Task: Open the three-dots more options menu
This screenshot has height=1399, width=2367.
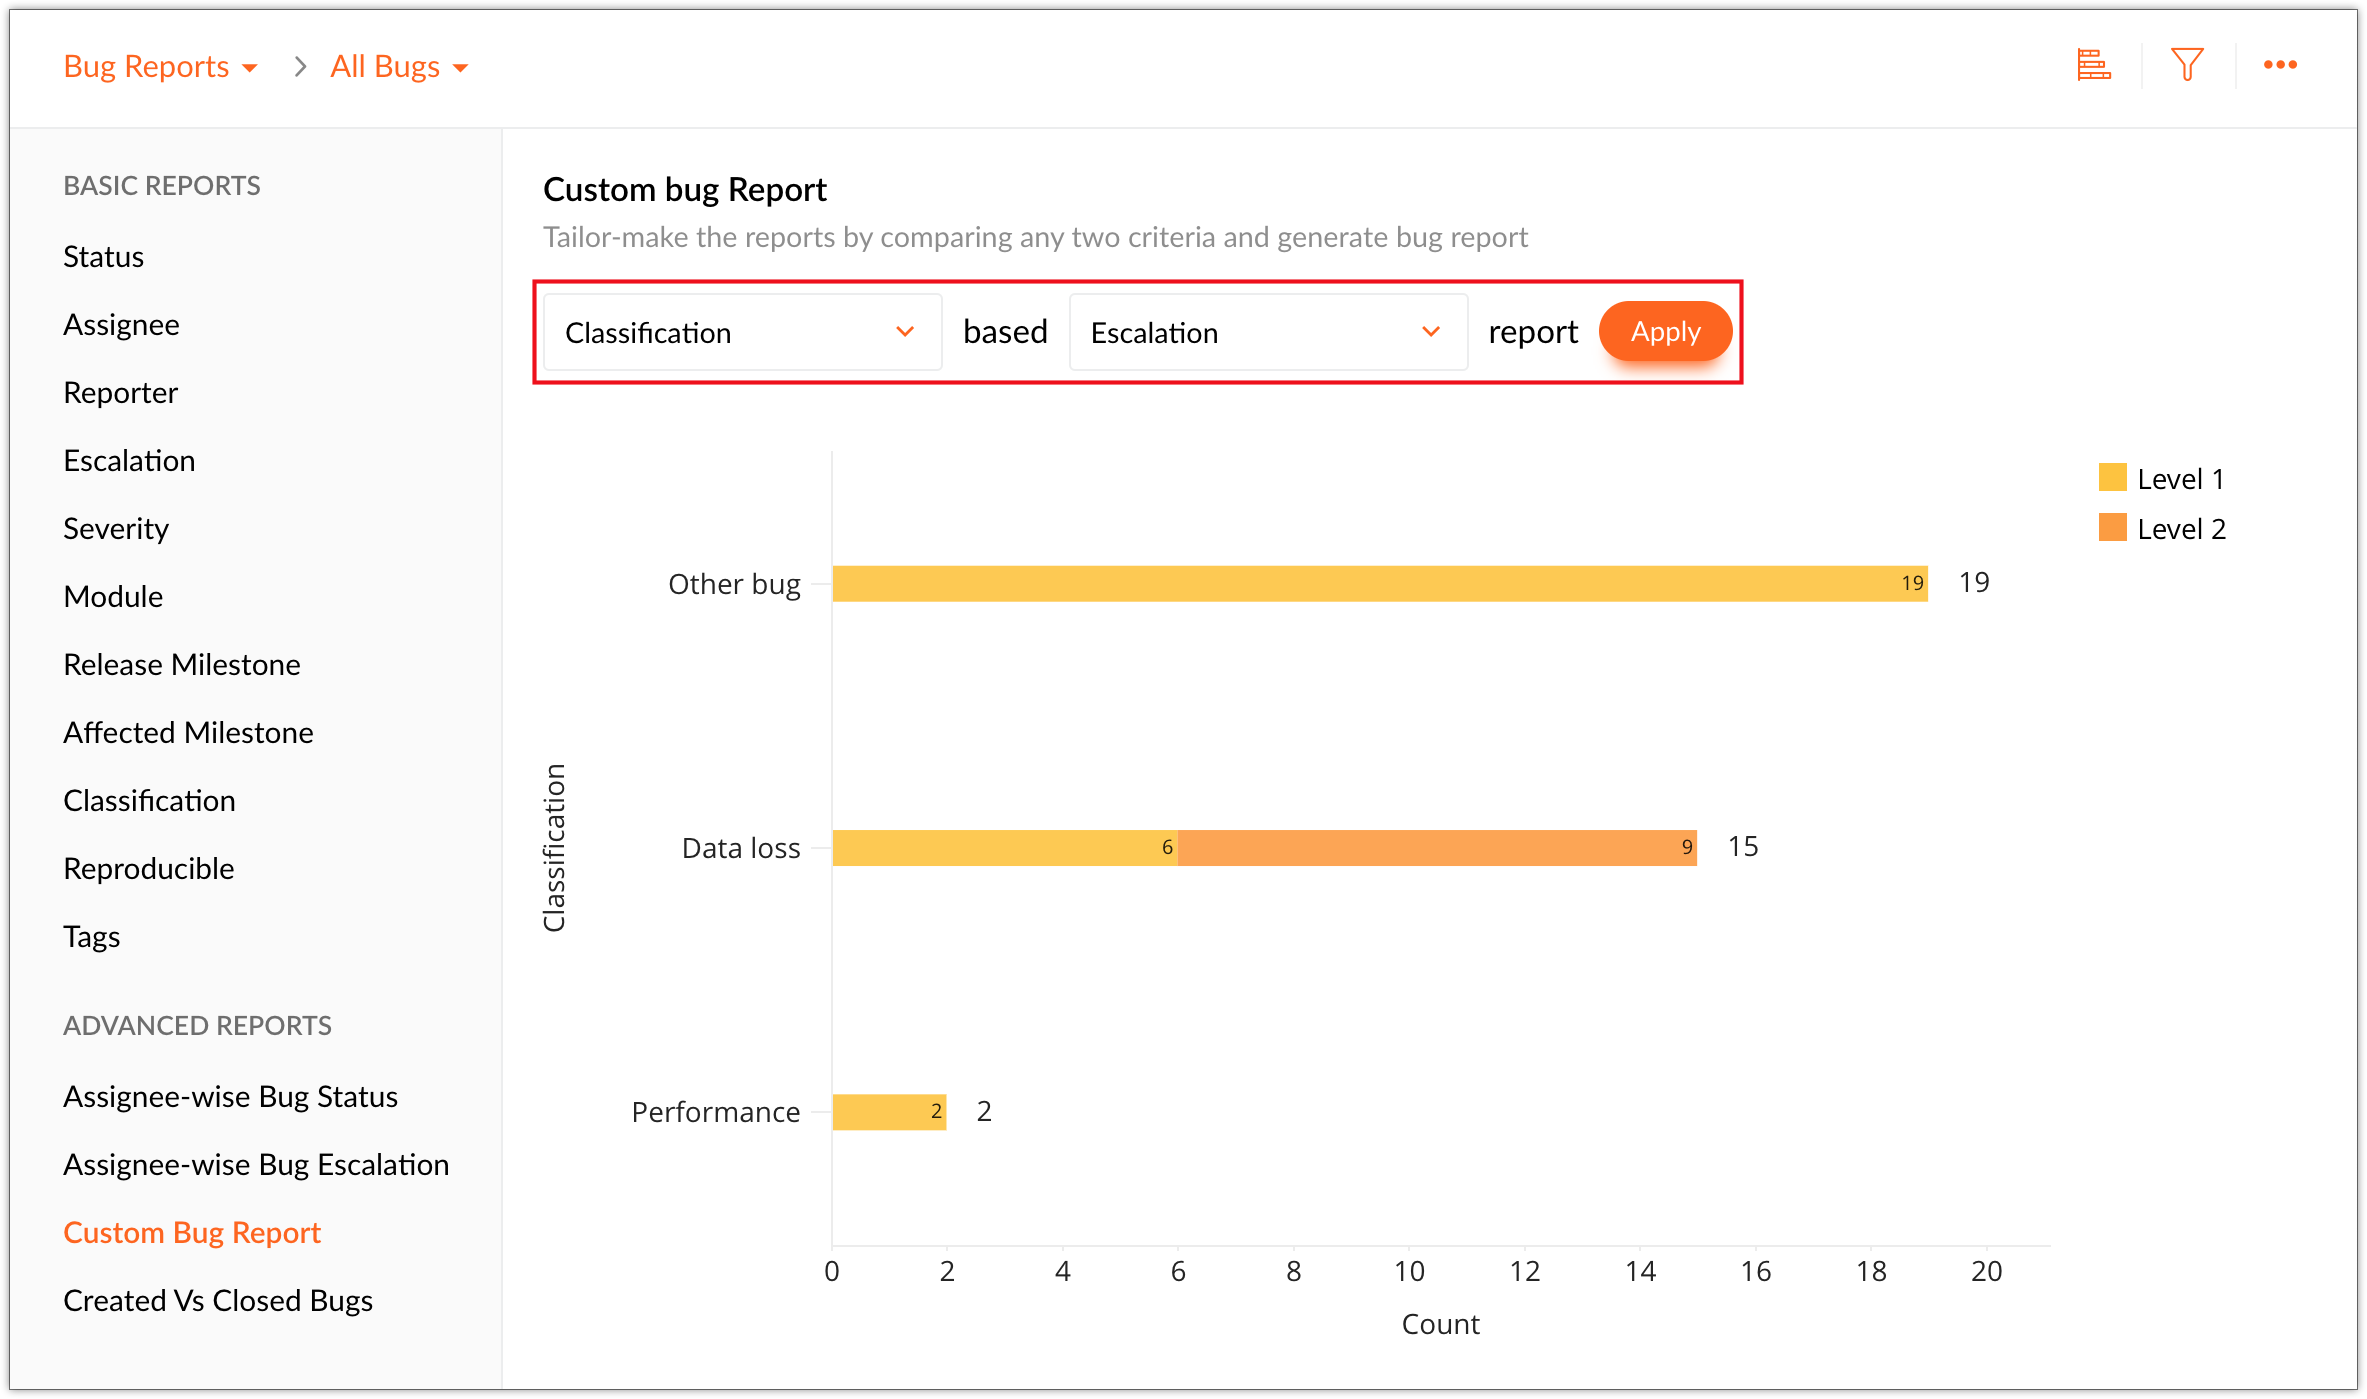Action: [2280, 66]
